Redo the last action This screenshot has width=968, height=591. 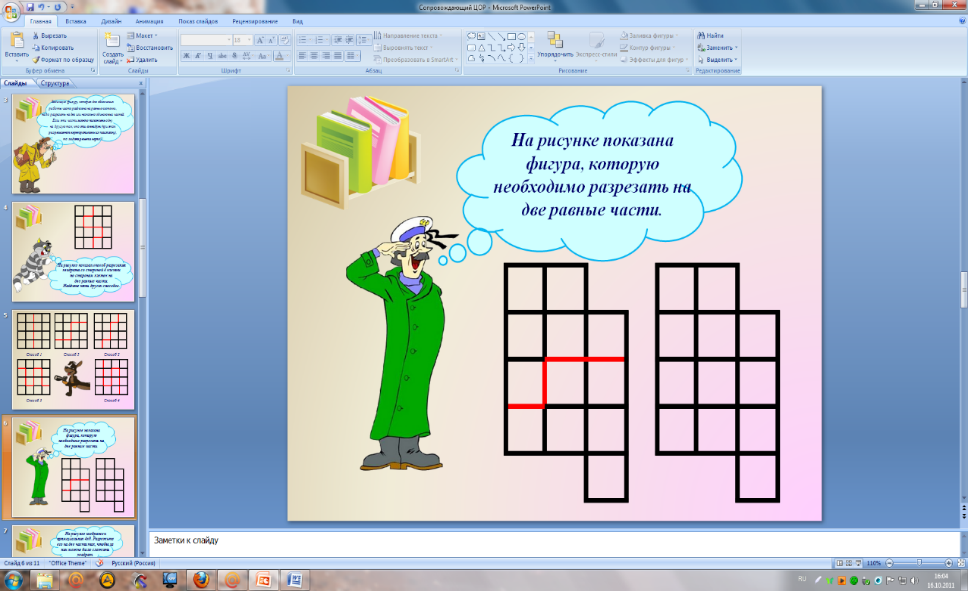57,7
